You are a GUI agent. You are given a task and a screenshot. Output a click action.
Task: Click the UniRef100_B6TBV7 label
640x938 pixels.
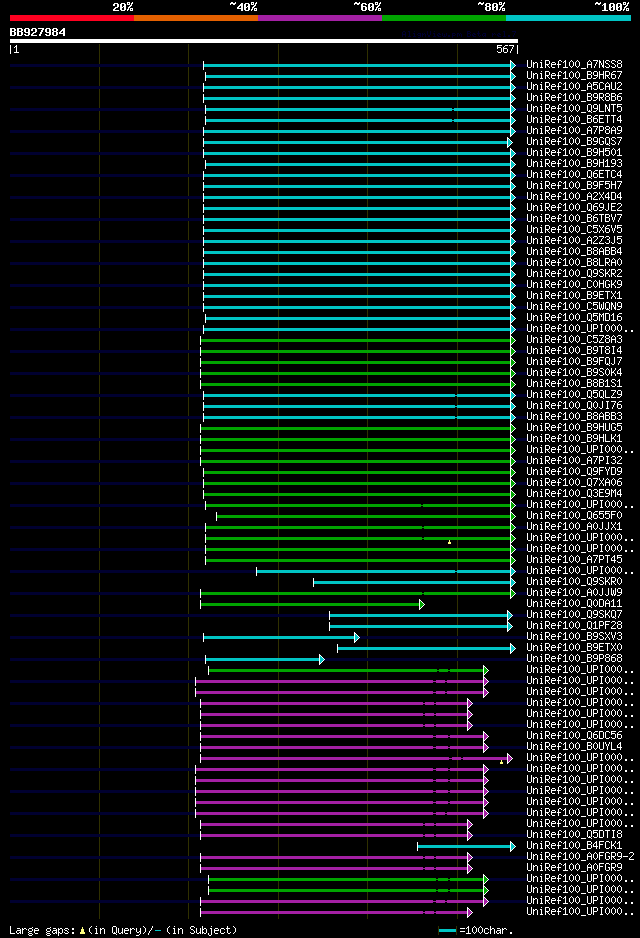pos(574,218)
